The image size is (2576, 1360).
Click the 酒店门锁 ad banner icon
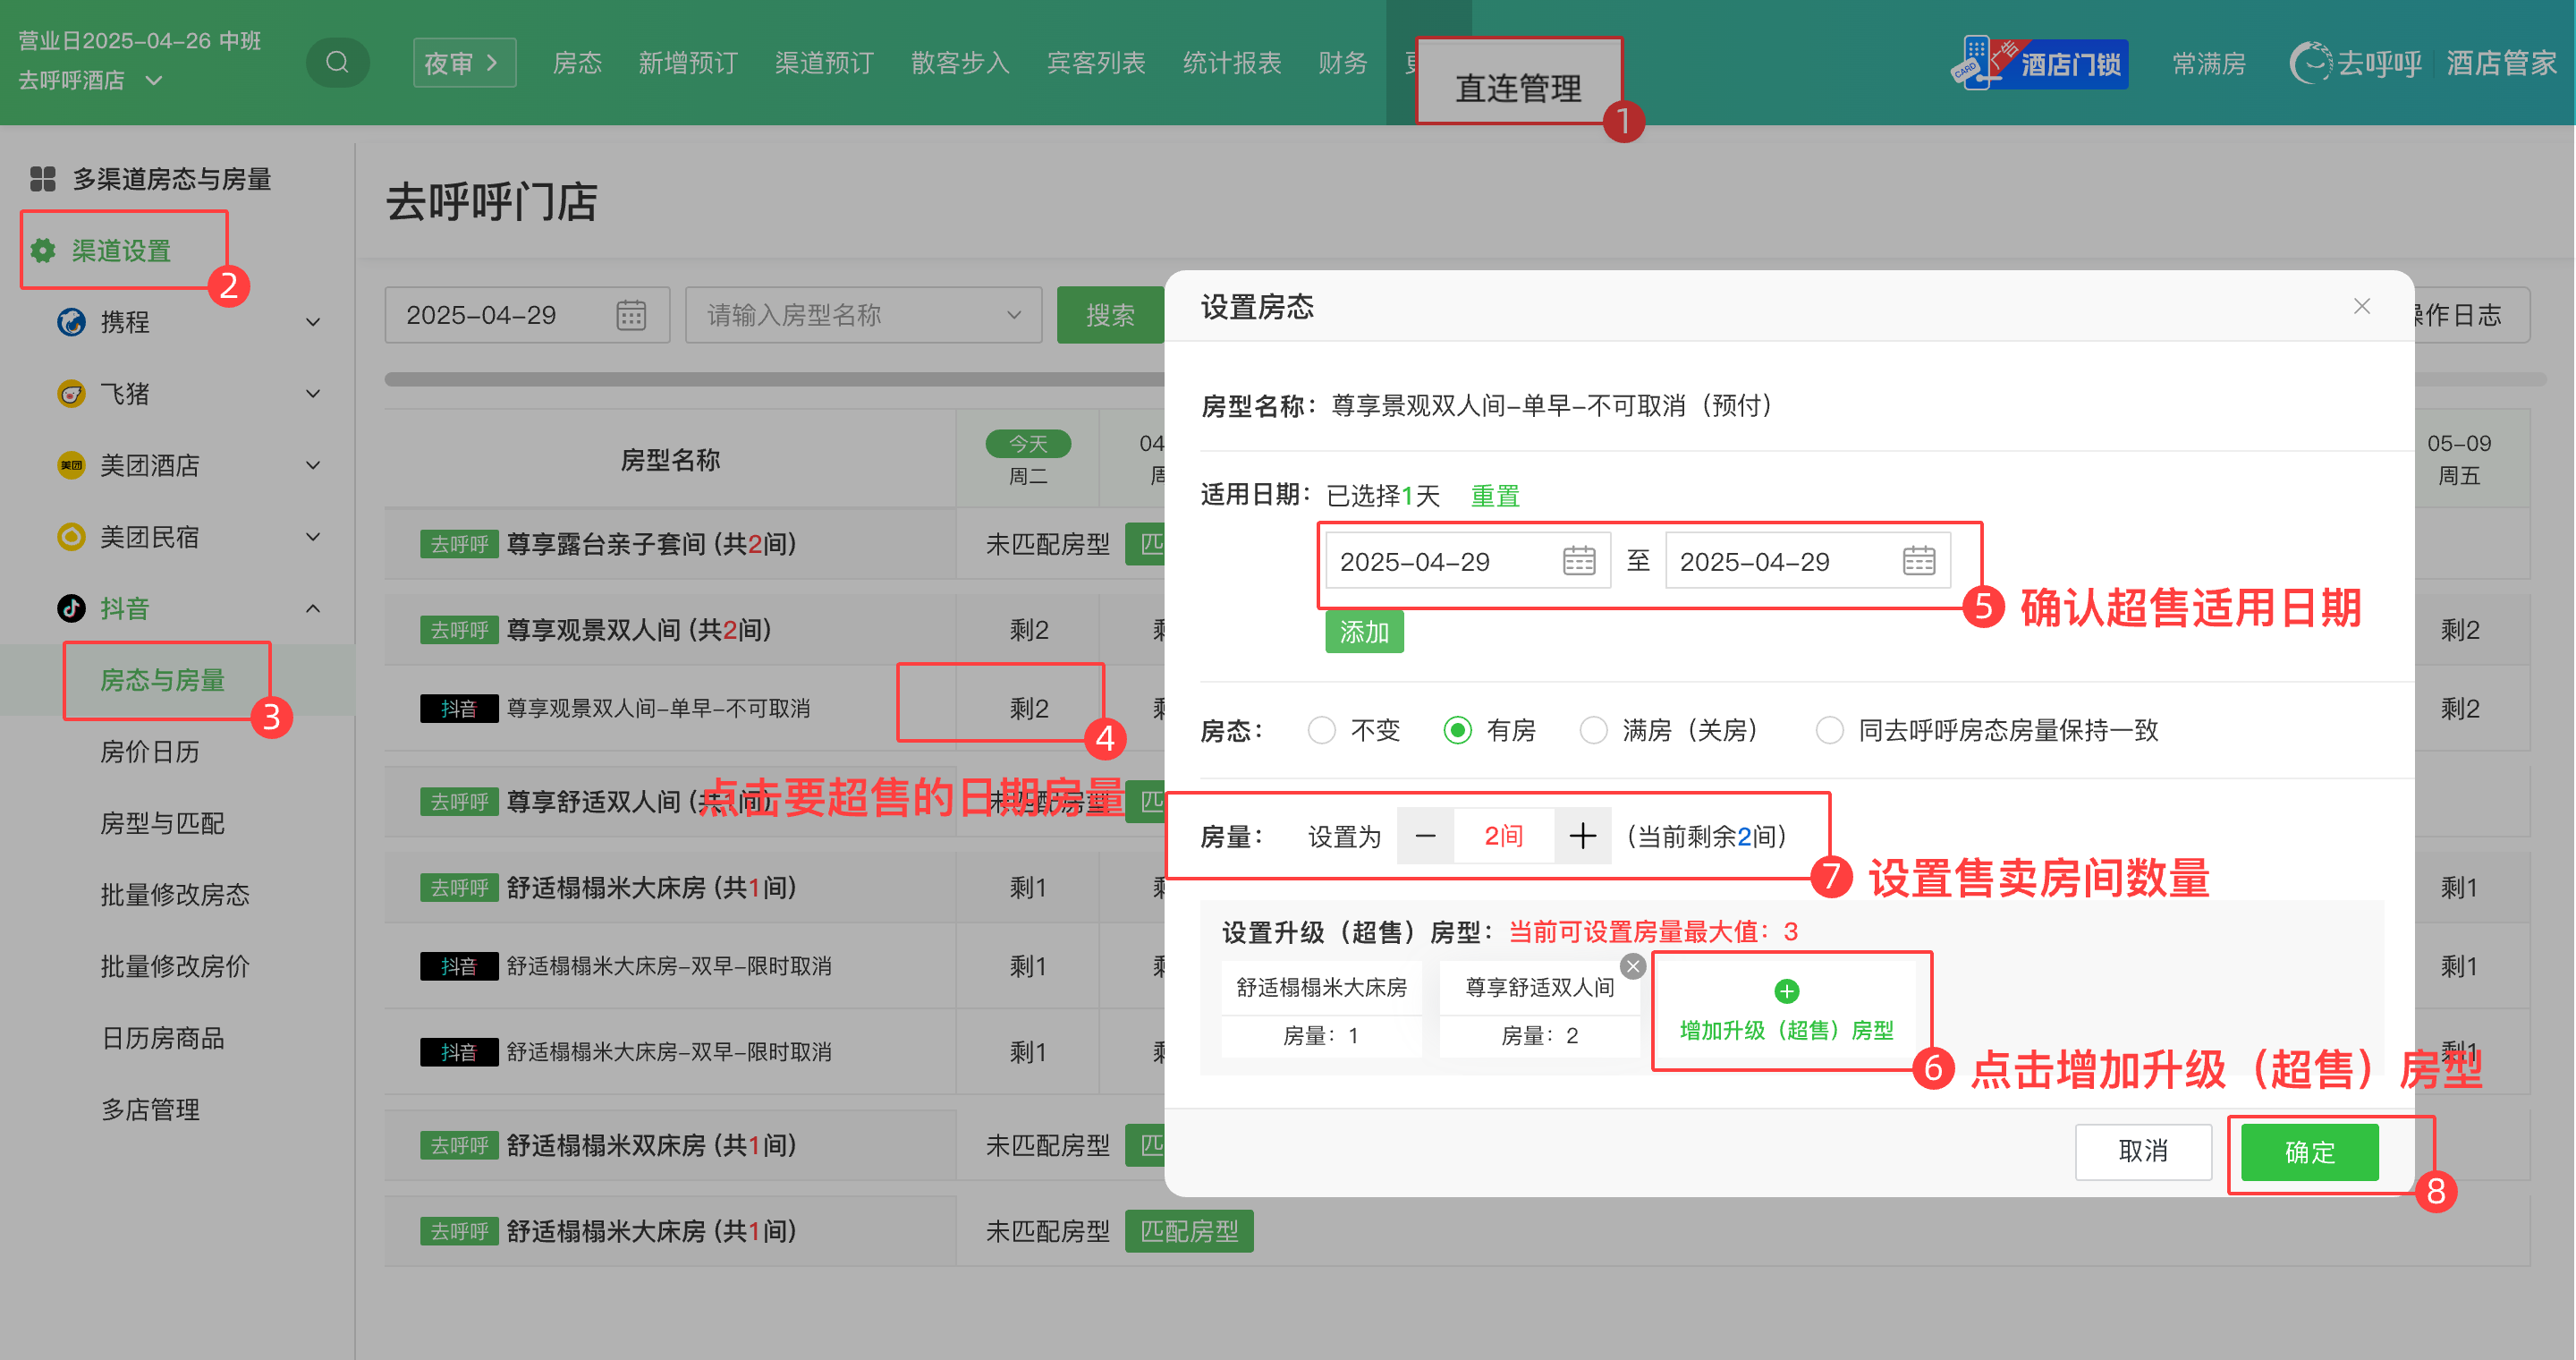2040,63
